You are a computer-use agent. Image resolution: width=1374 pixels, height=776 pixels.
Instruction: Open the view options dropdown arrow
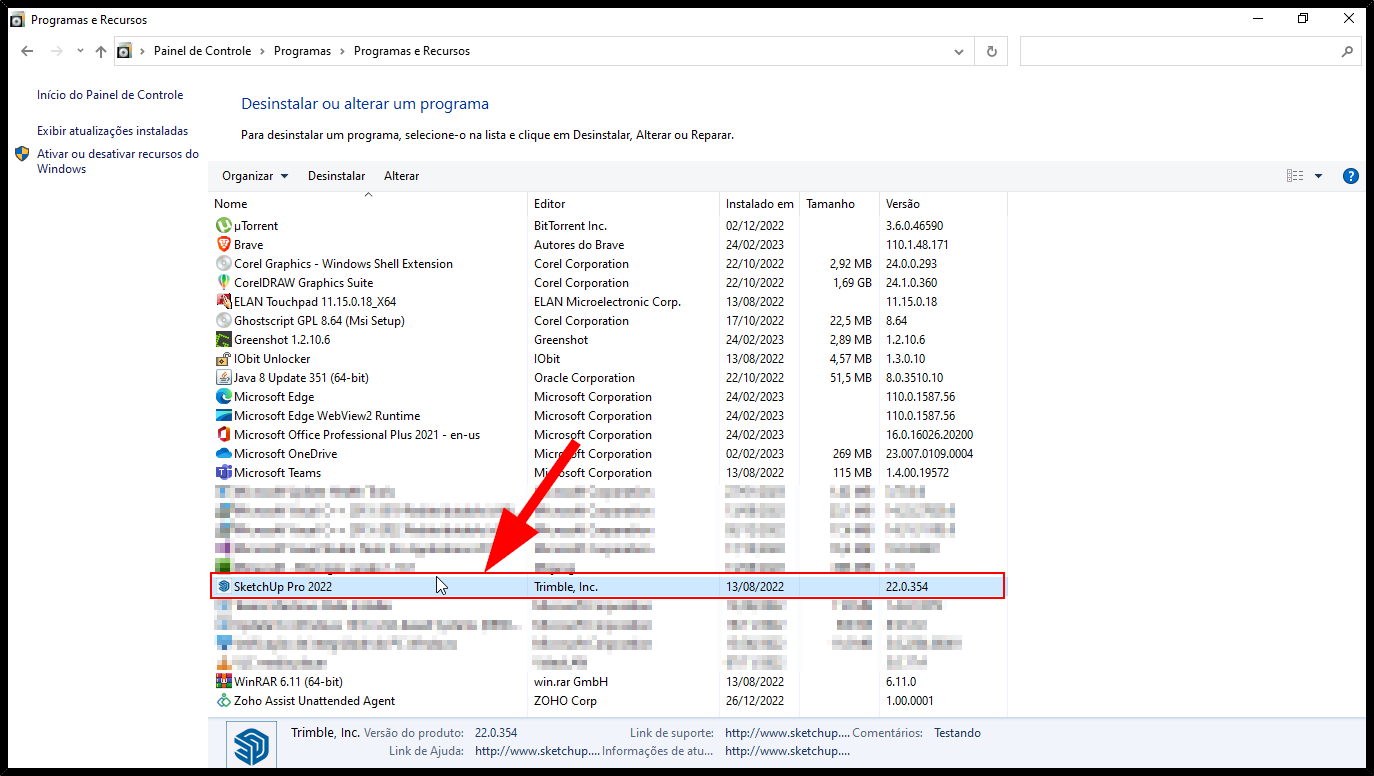pyautogui.click(x=1318, y=176)
